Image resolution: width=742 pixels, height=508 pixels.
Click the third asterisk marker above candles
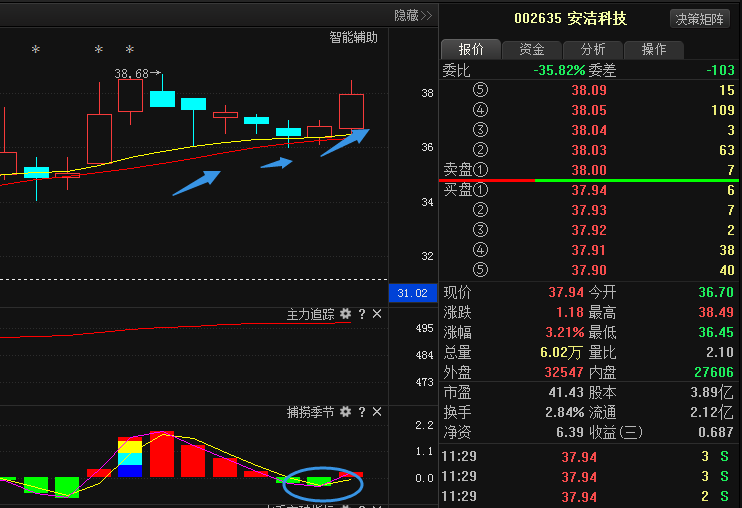pyautogui.click(x=129, y=50)
